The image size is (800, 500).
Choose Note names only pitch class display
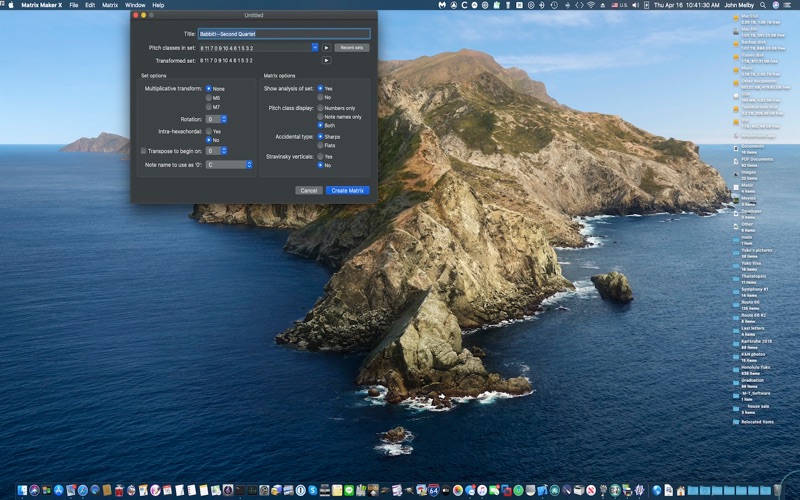click(320, 116)
